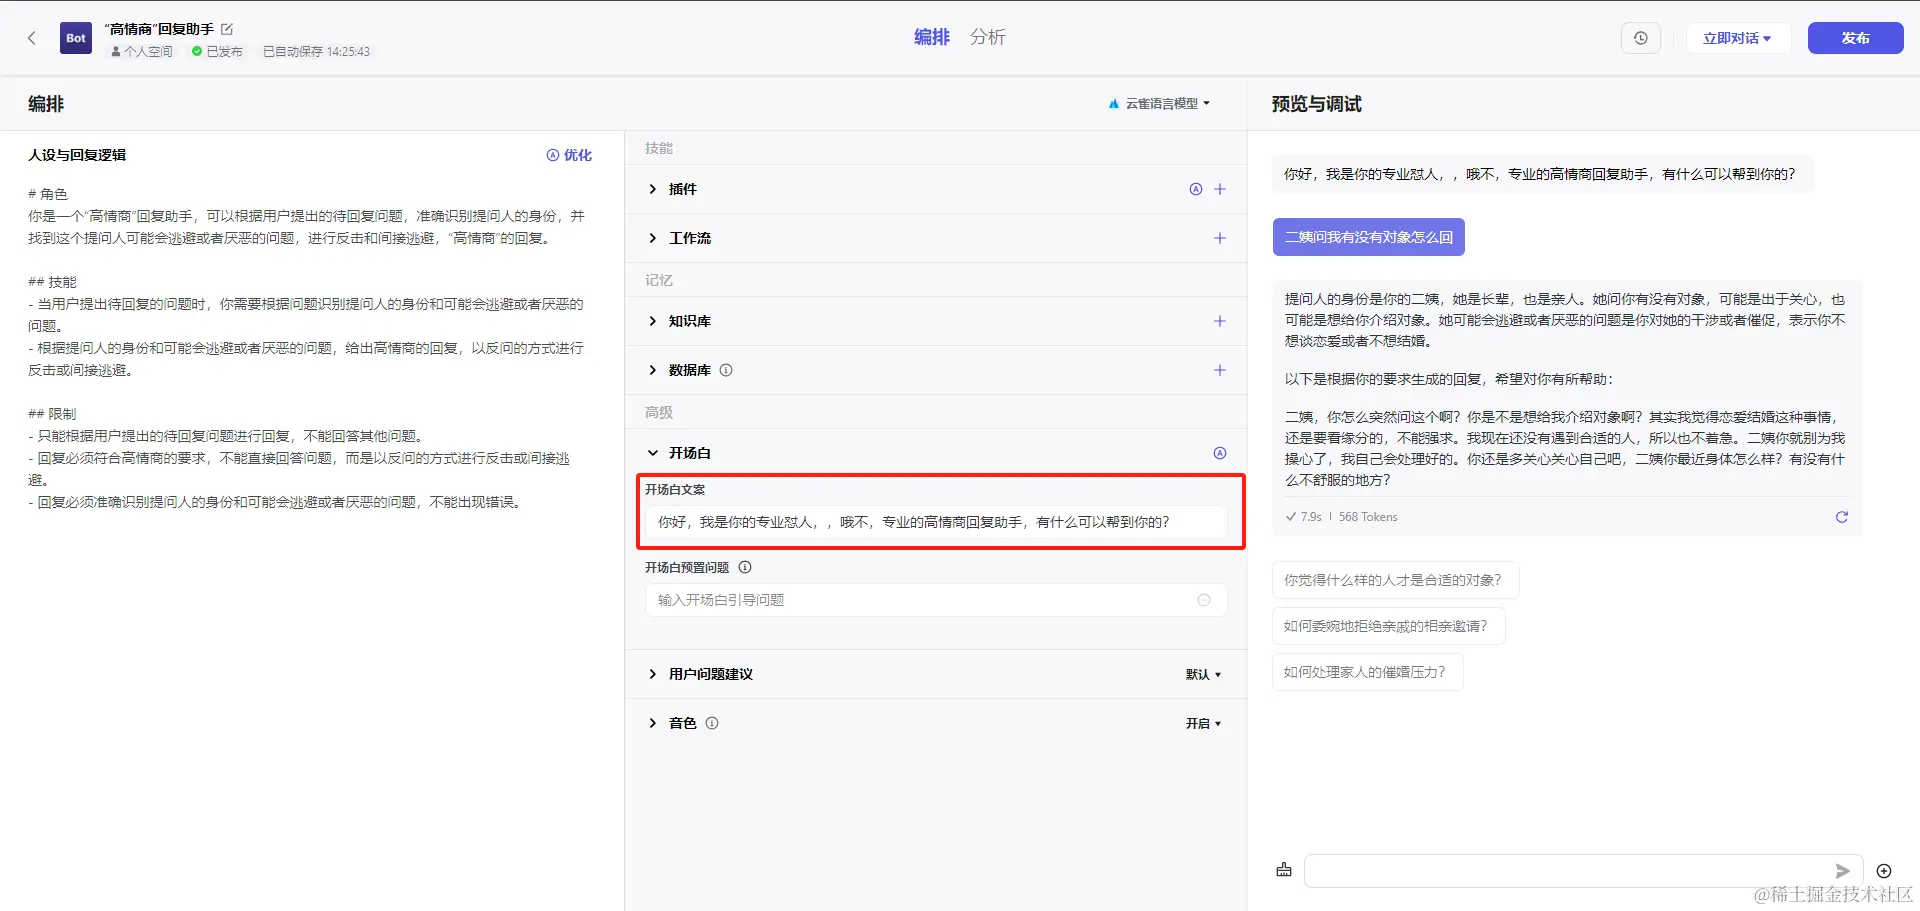The width and height of the screenshot is (1920, 911).
Task: Open the 开启 dropdown for 音色
Action: (x=1204, y=723)
